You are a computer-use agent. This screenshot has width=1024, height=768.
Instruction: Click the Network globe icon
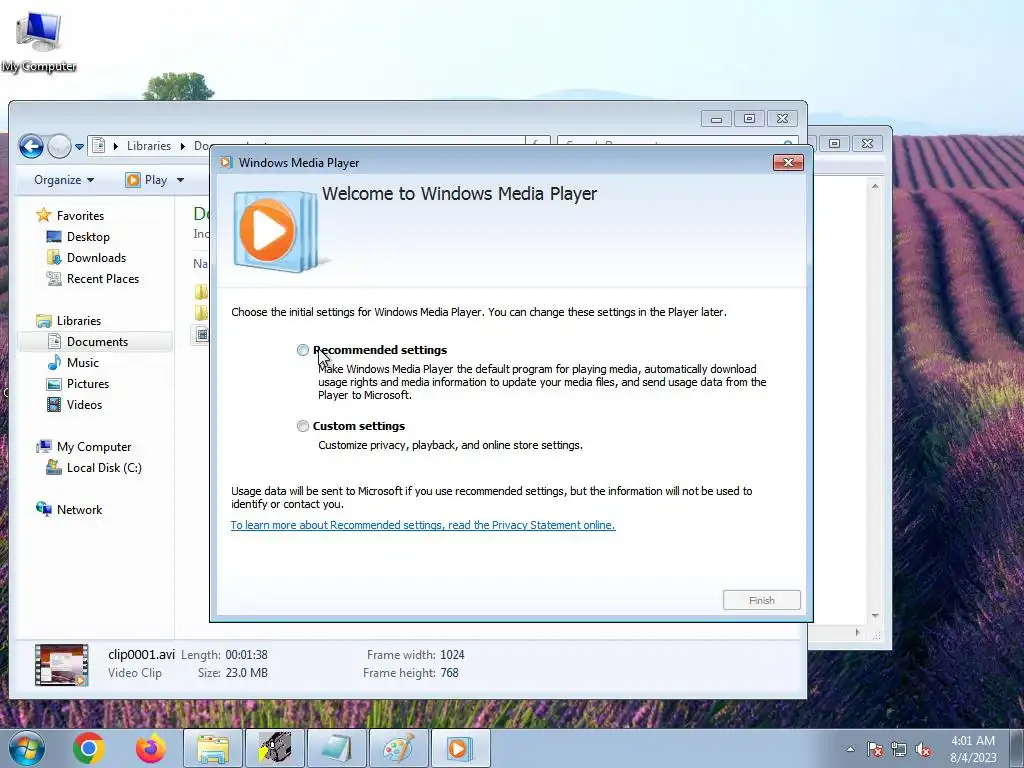point(44,509)
